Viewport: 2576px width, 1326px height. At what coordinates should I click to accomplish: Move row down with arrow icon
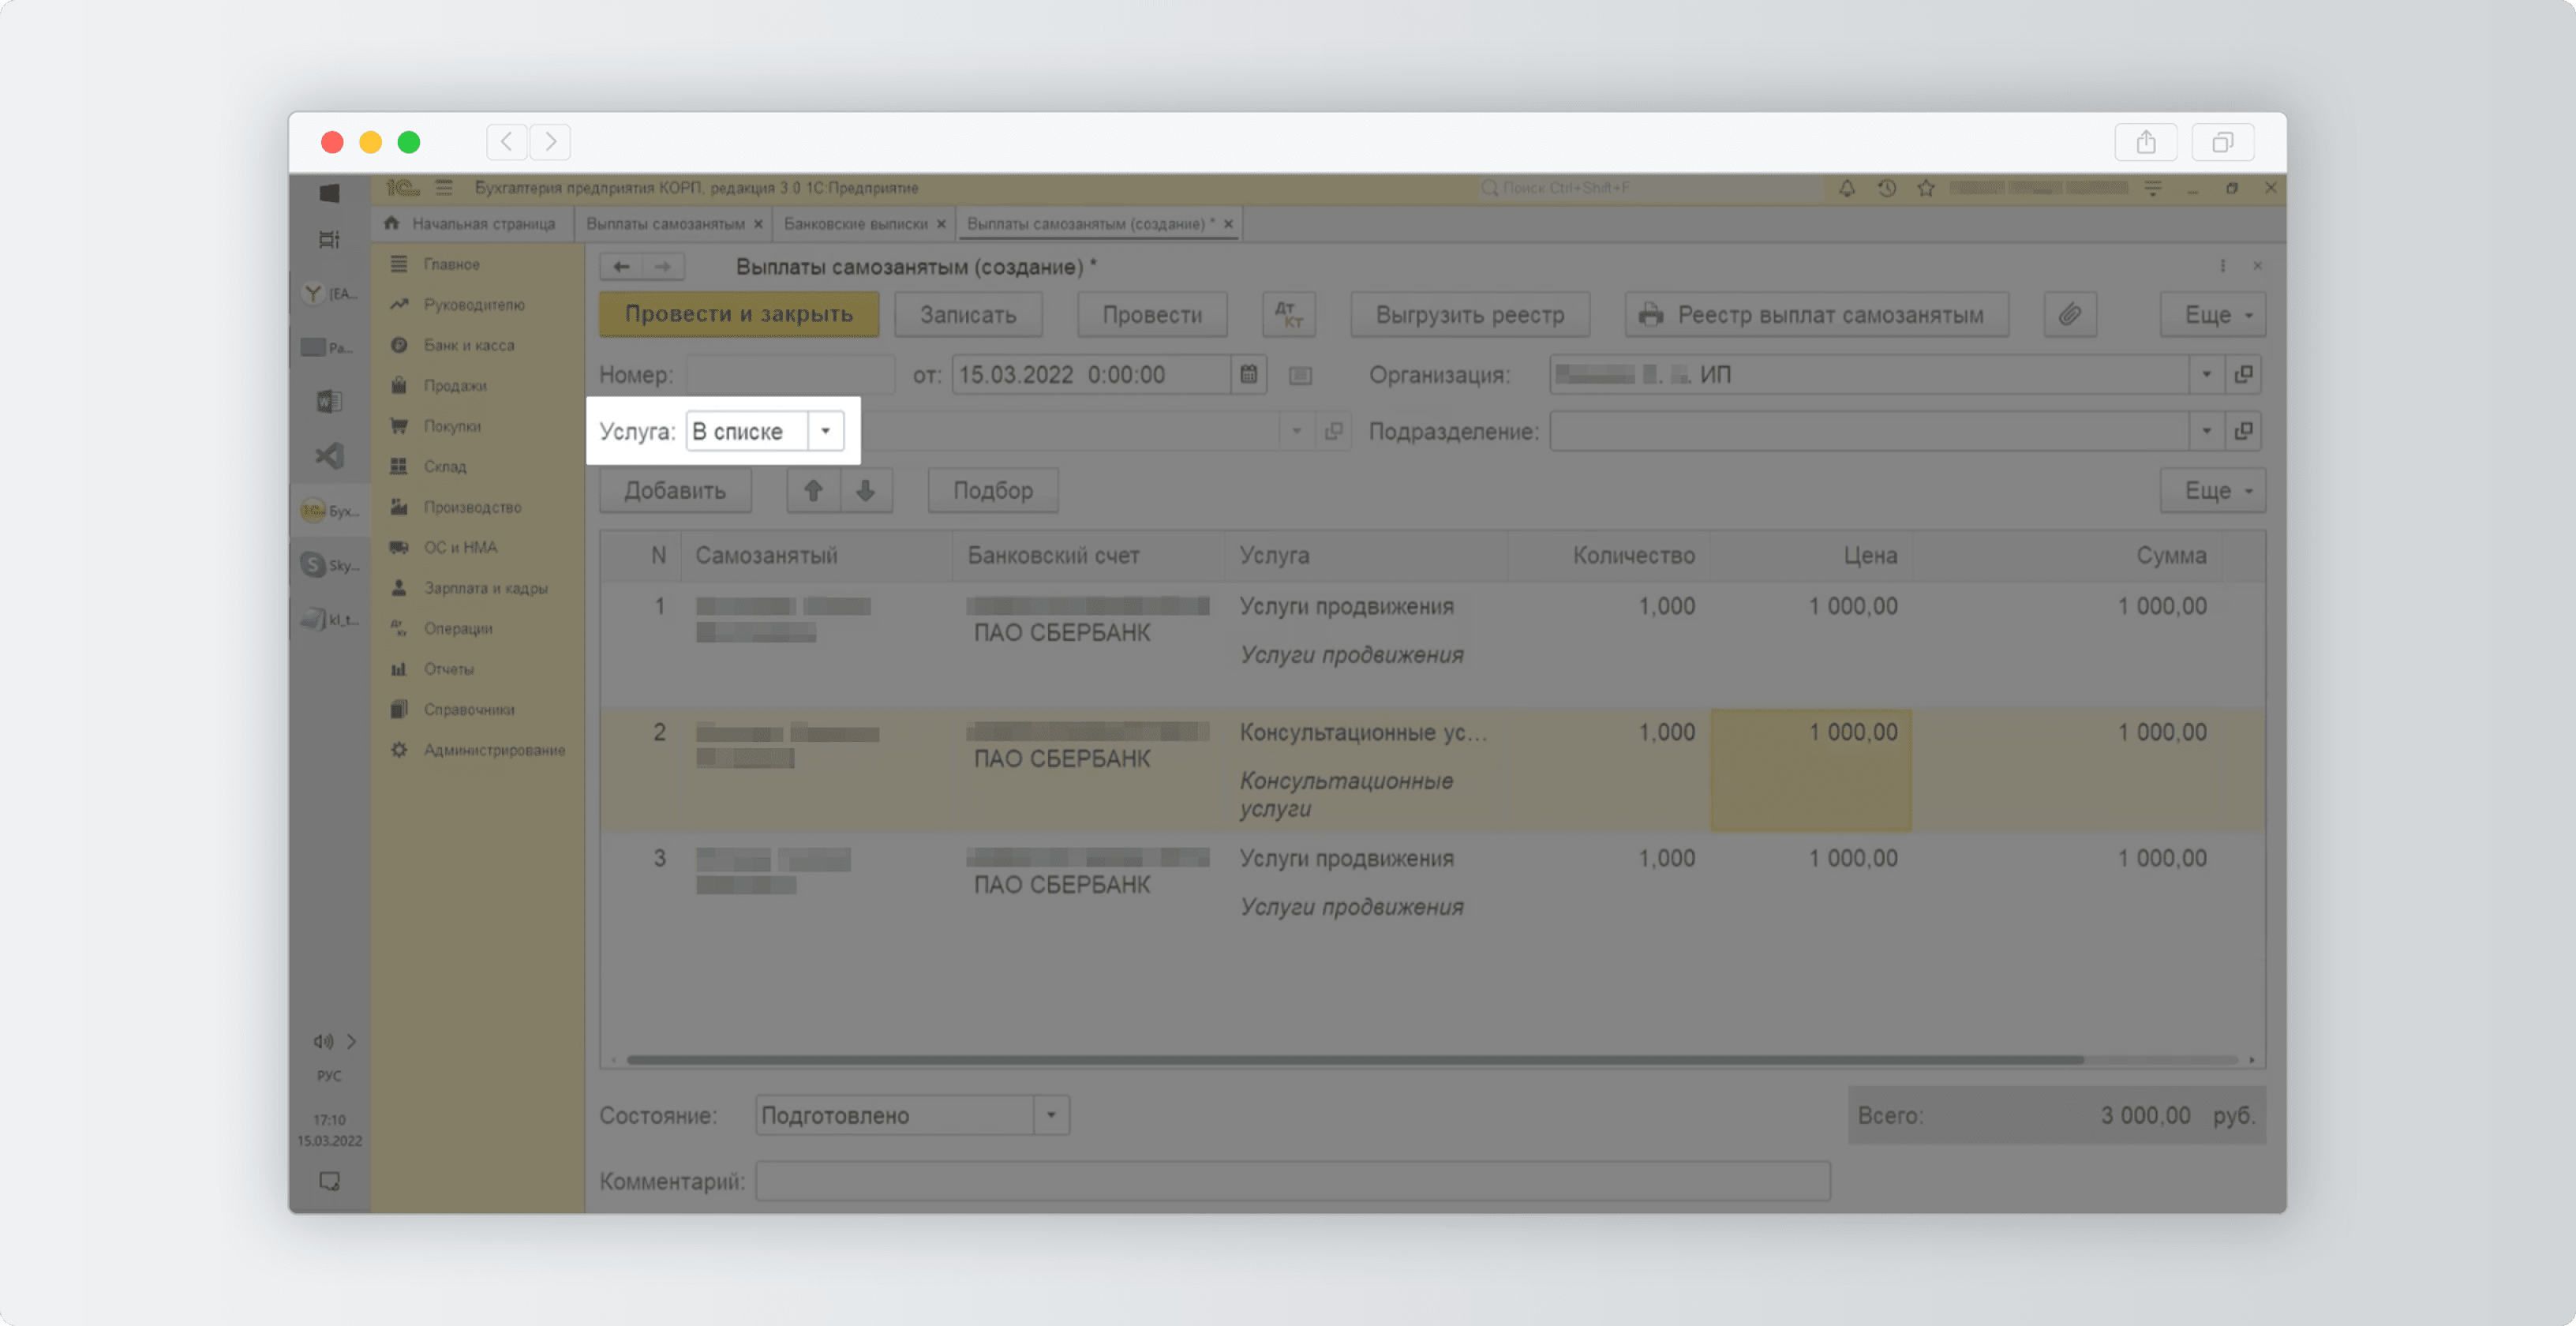point(866,491)
